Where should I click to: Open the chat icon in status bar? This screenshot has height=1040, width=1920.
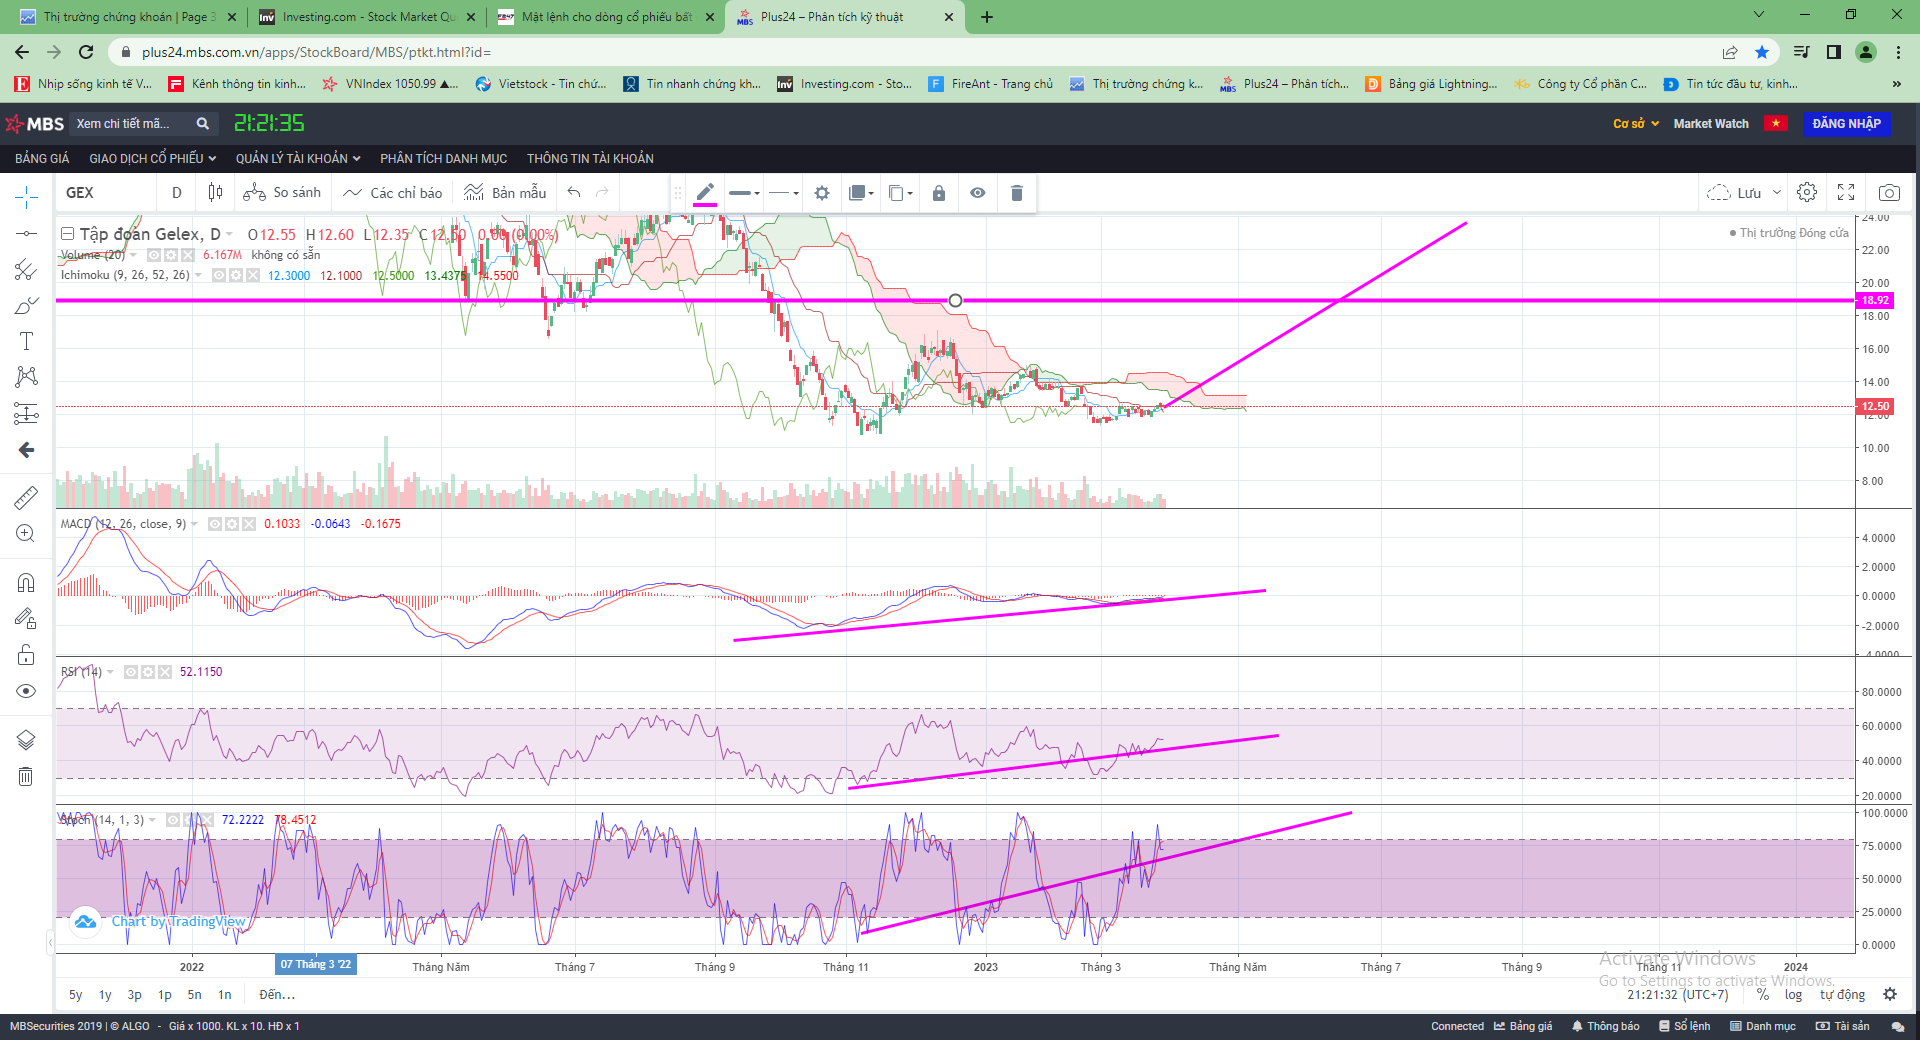tap(1898, 1026)
